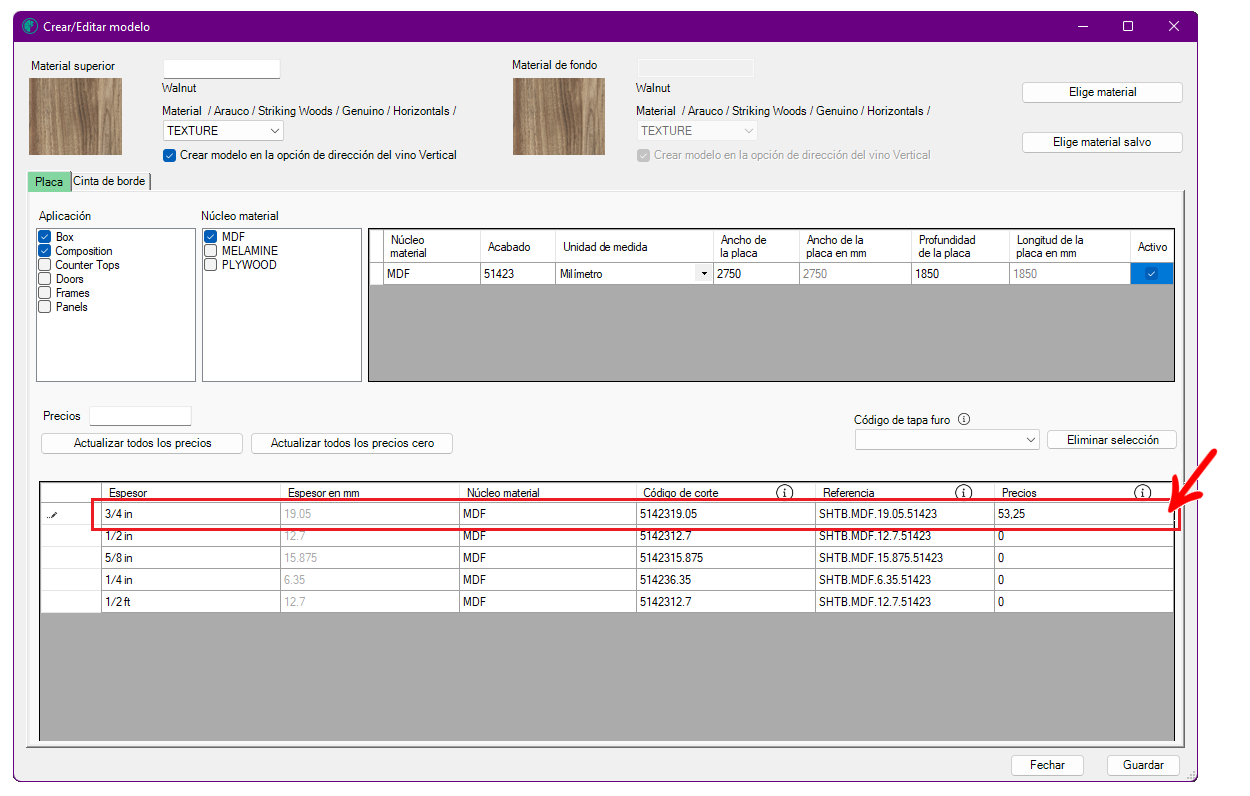Click info icon next to Código de tapa furo
Image resolution: width=1250 pixels, height=796 pixels.
click(964, 420)
